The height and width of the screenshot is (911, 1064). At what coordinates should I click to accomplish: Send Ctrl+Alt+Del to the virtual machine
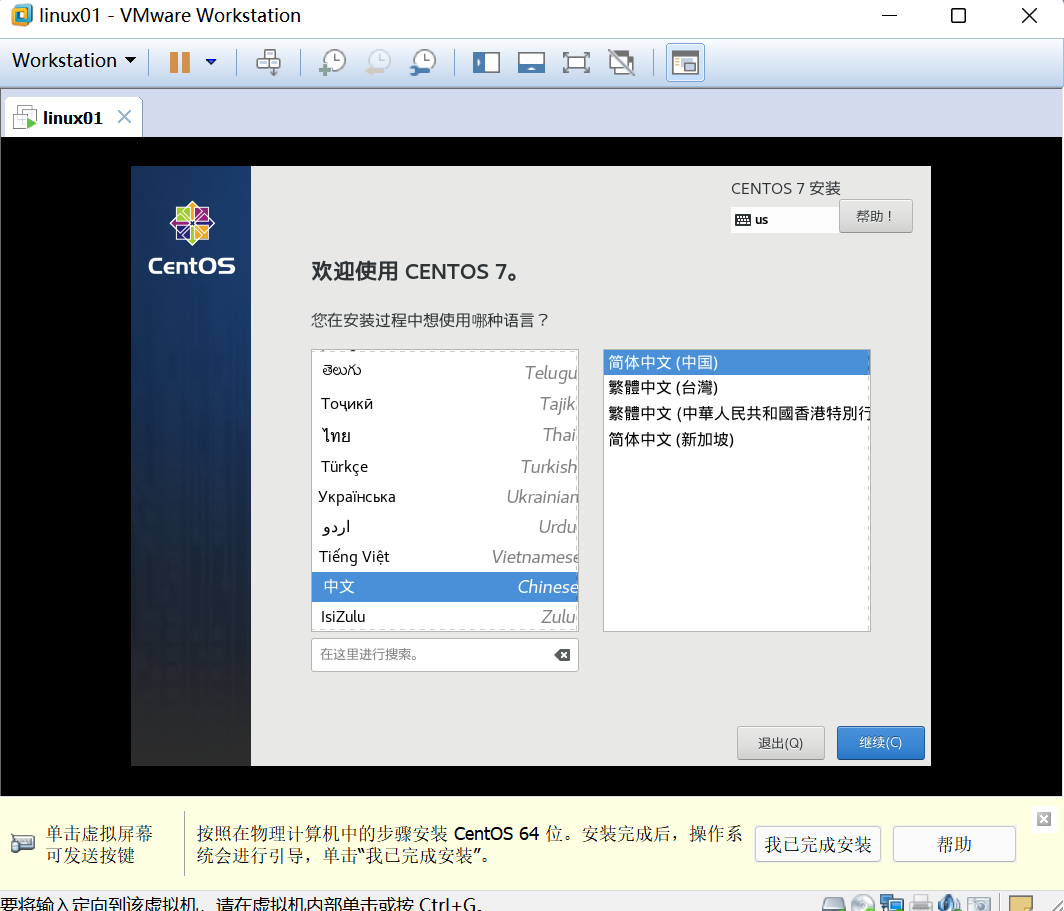268,62
